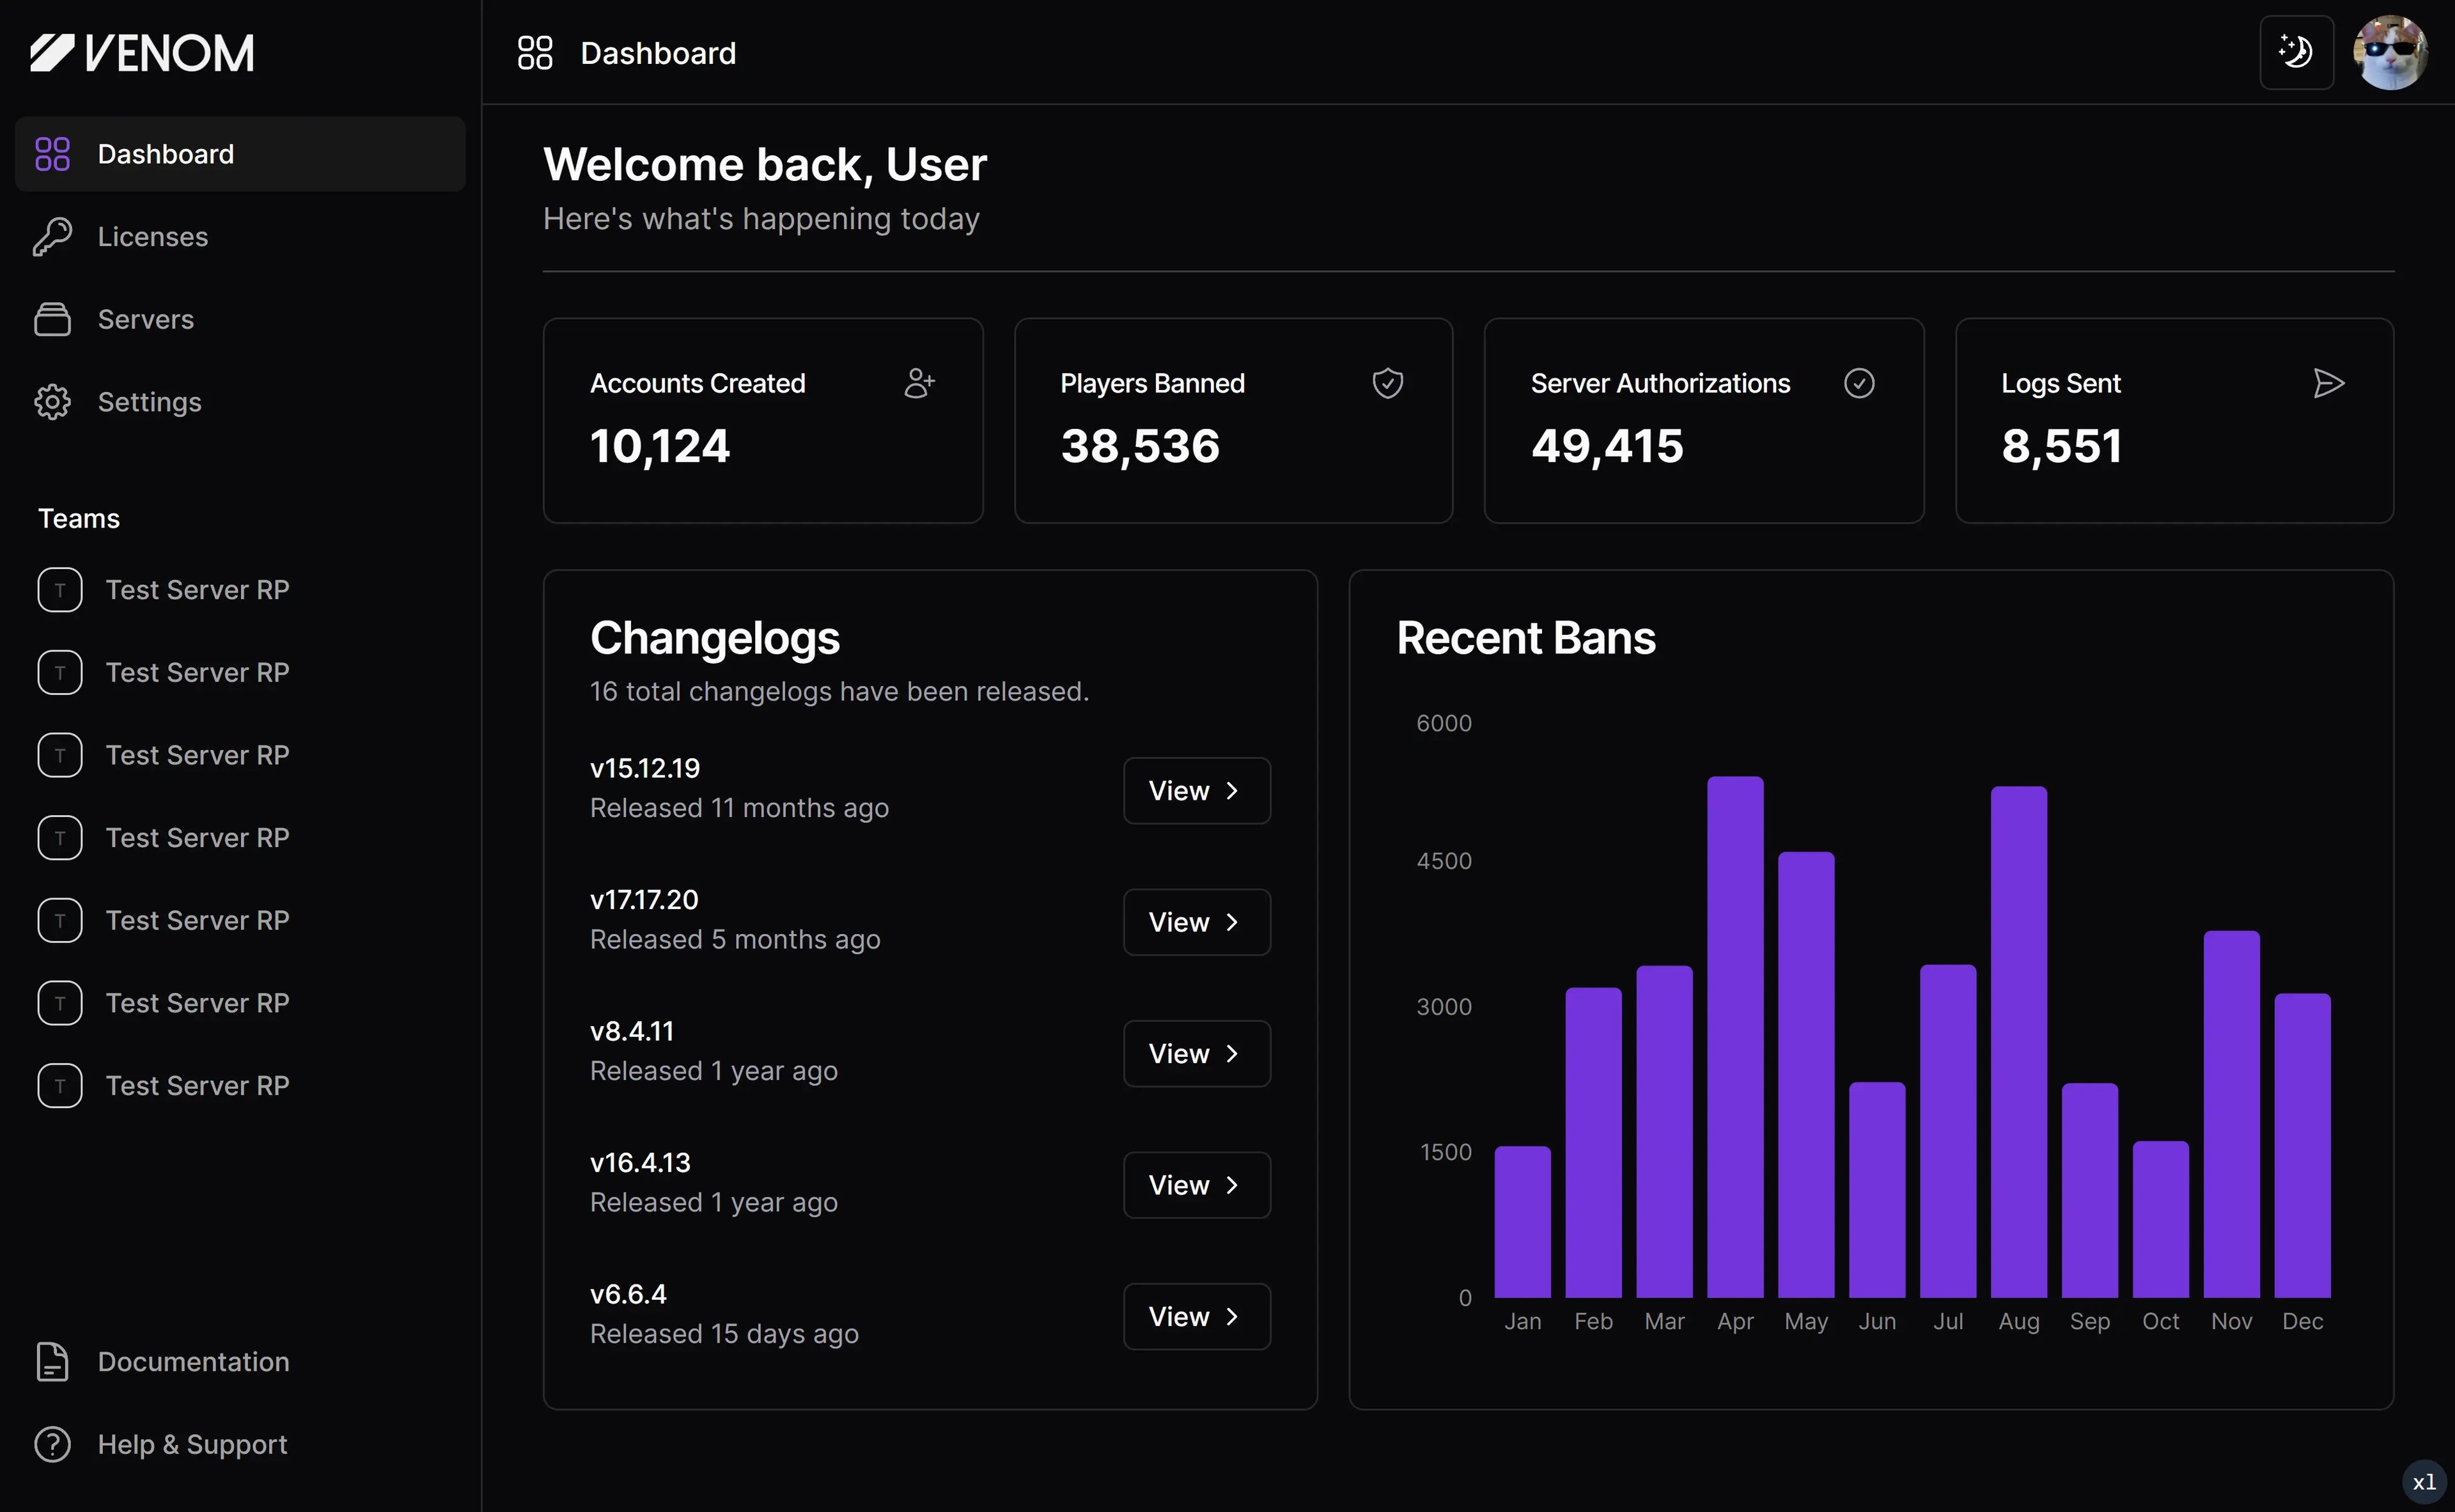
Task: Click the 6000 axis label in chart
Action: tap(1443, 723)
